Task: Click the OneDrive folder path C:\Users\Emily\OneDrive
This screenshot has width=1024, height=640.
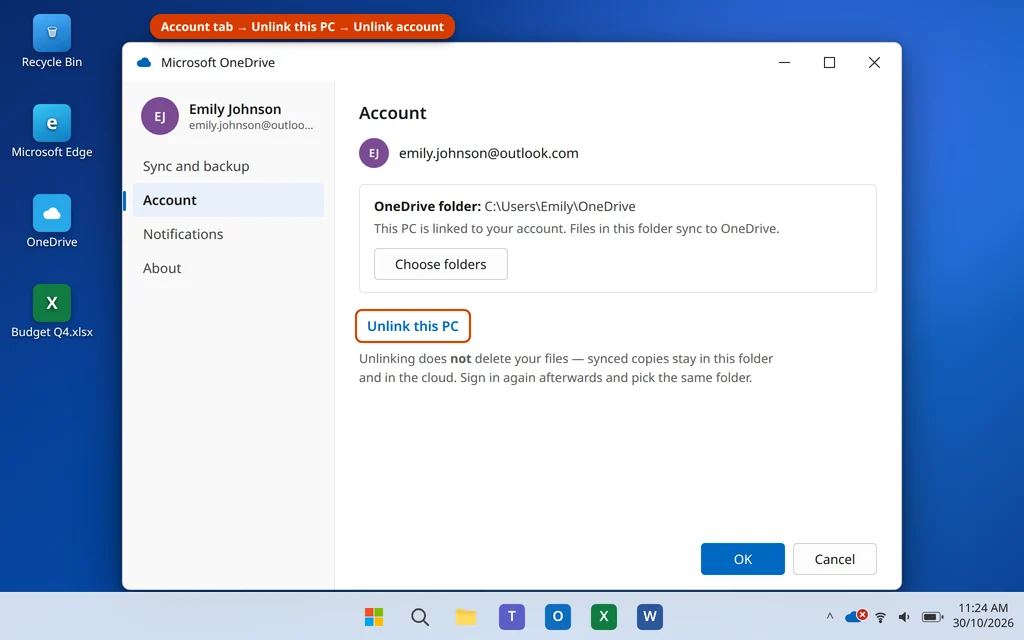Action: click(x=560, y=206)
